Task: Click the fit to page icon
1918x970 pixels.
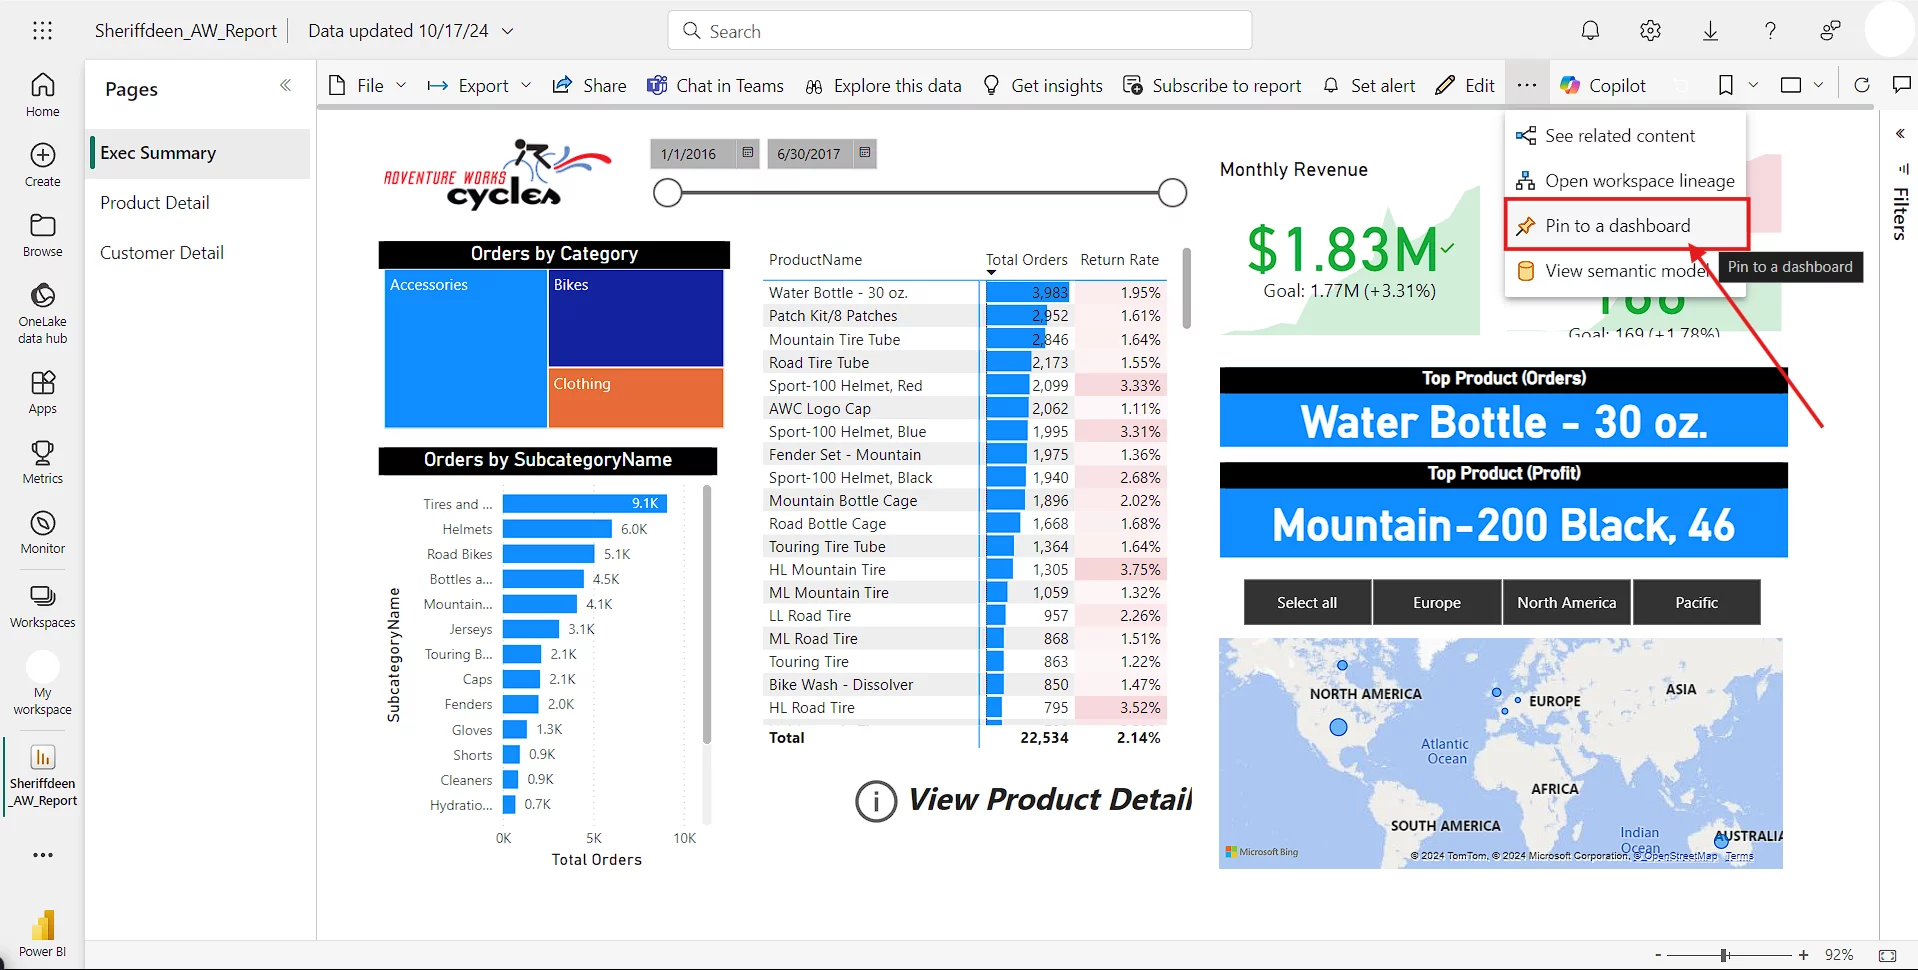Action: point(1887,955)
